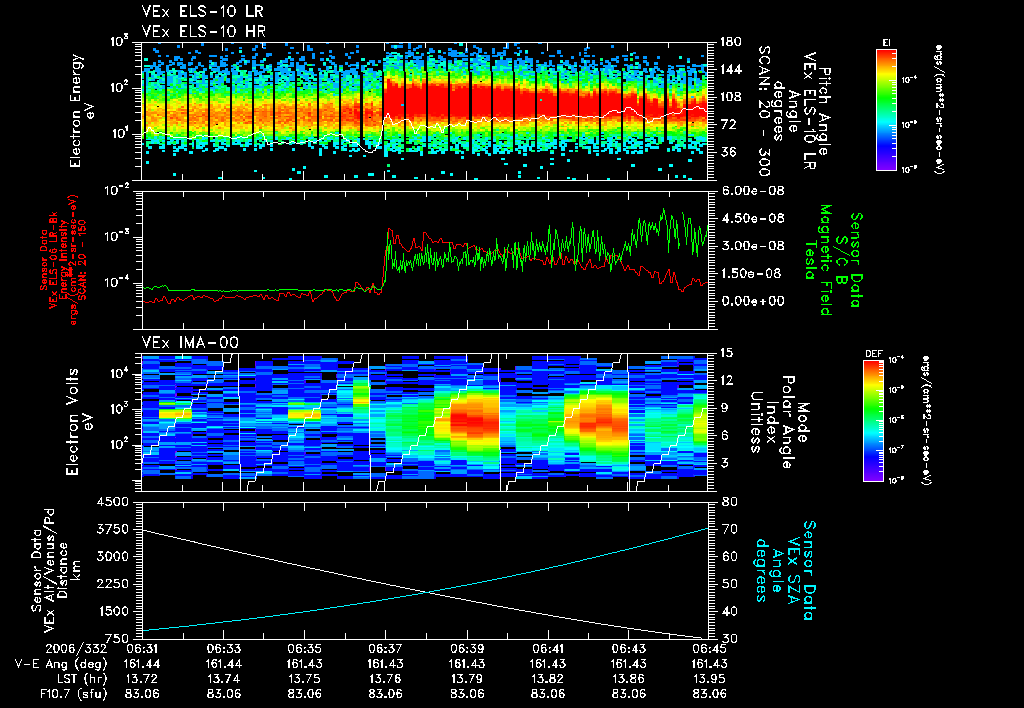Click the pitch angle tick value 180
Screen dimensions: 1024x708
point(731,42)
